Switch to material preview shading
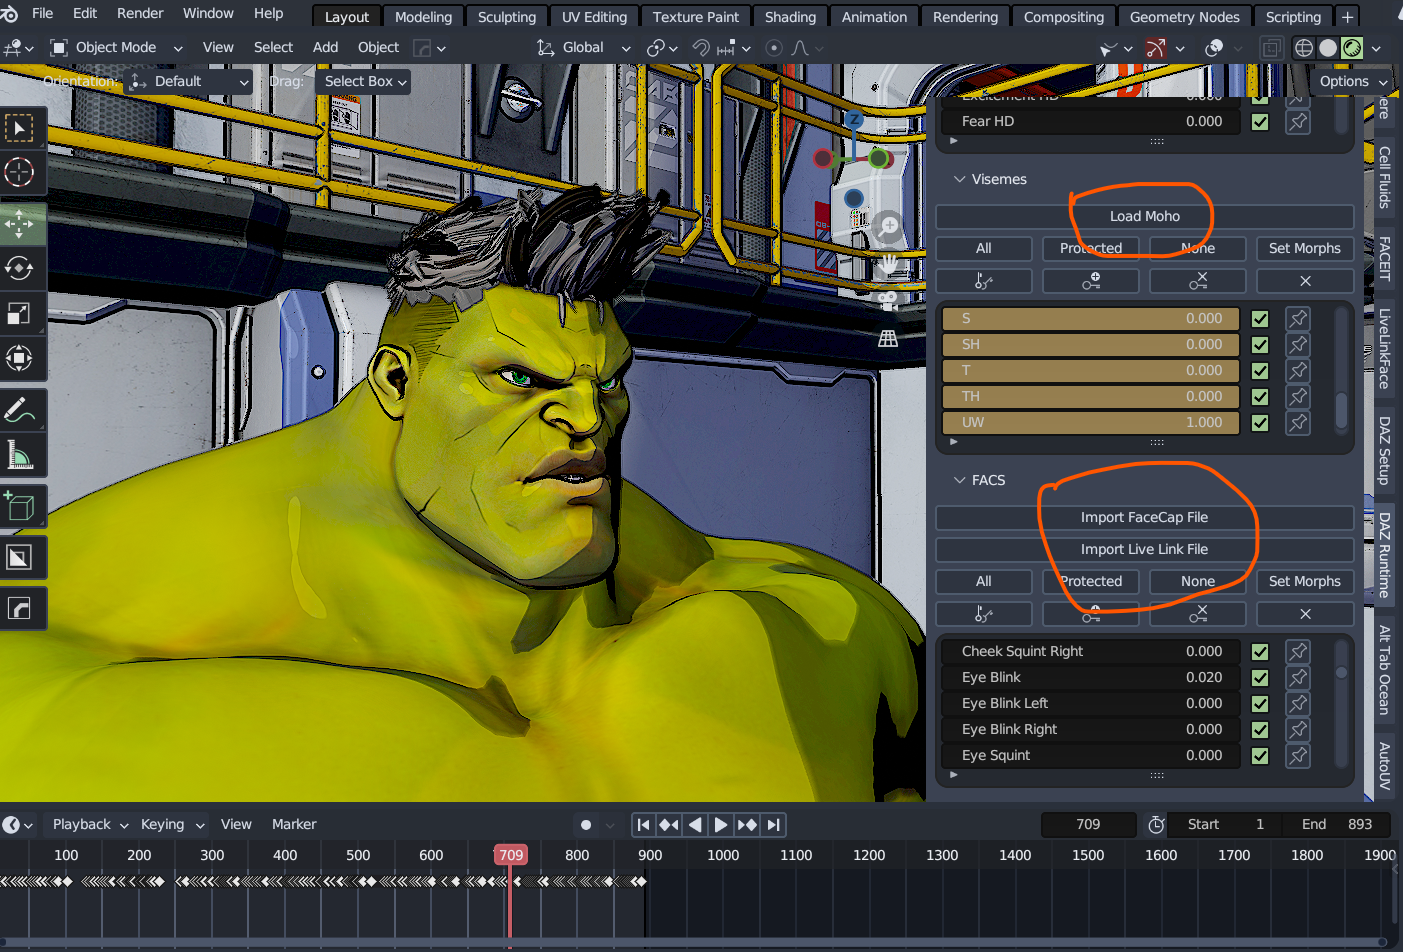 pos(1352,47)
